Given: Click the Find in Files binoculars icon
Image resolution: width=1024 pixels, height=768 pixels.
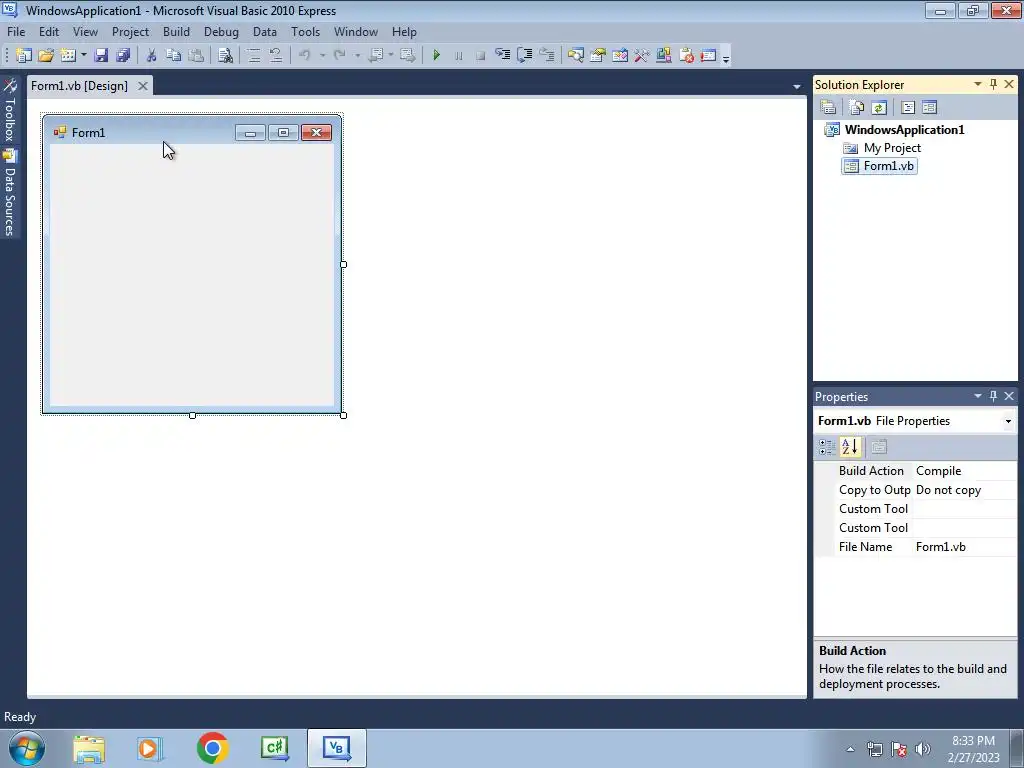Looking at the screenshot, I should pyautogui.click(x=225, y=56).
